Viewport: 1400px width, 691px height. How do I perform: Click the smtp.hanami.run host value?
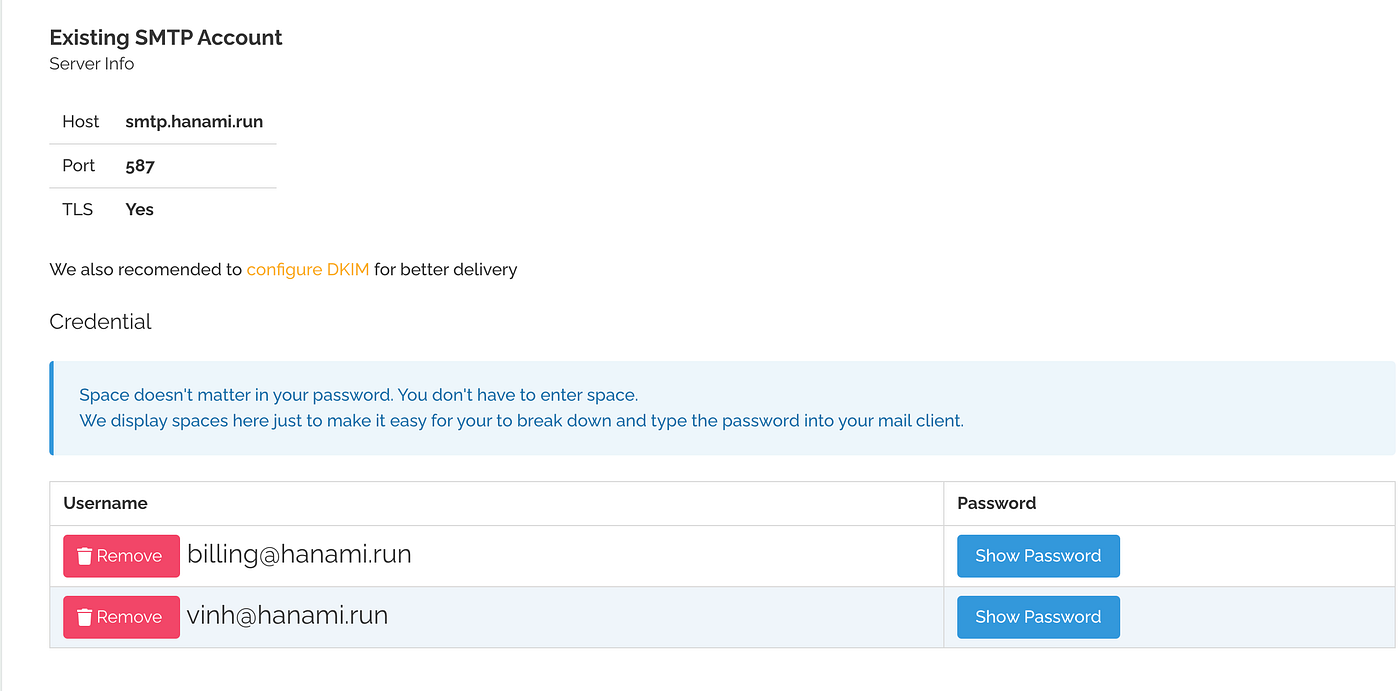point(194,122)
